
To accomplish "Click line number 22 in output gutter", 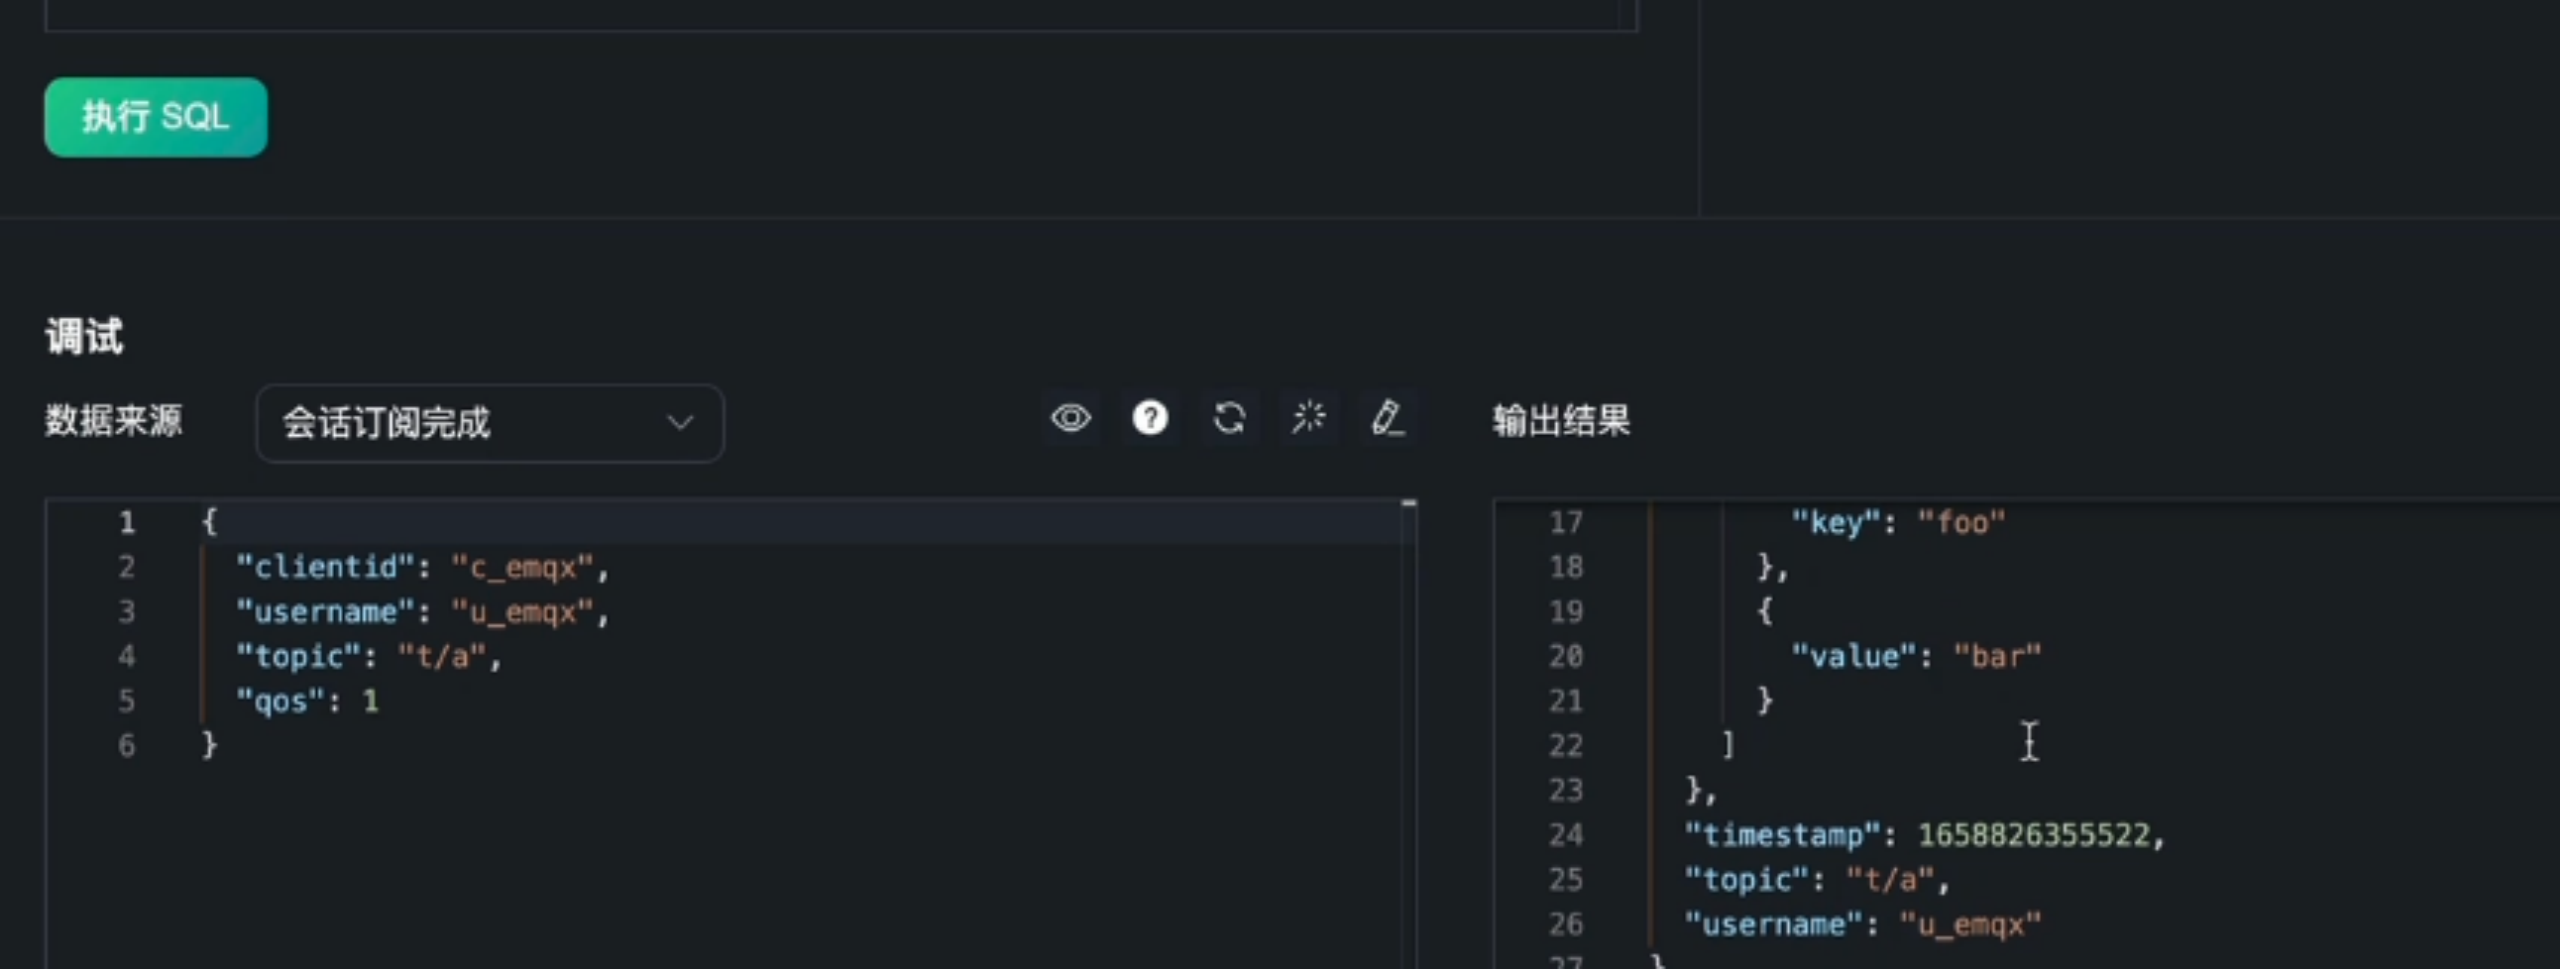I will (1566, 746).
